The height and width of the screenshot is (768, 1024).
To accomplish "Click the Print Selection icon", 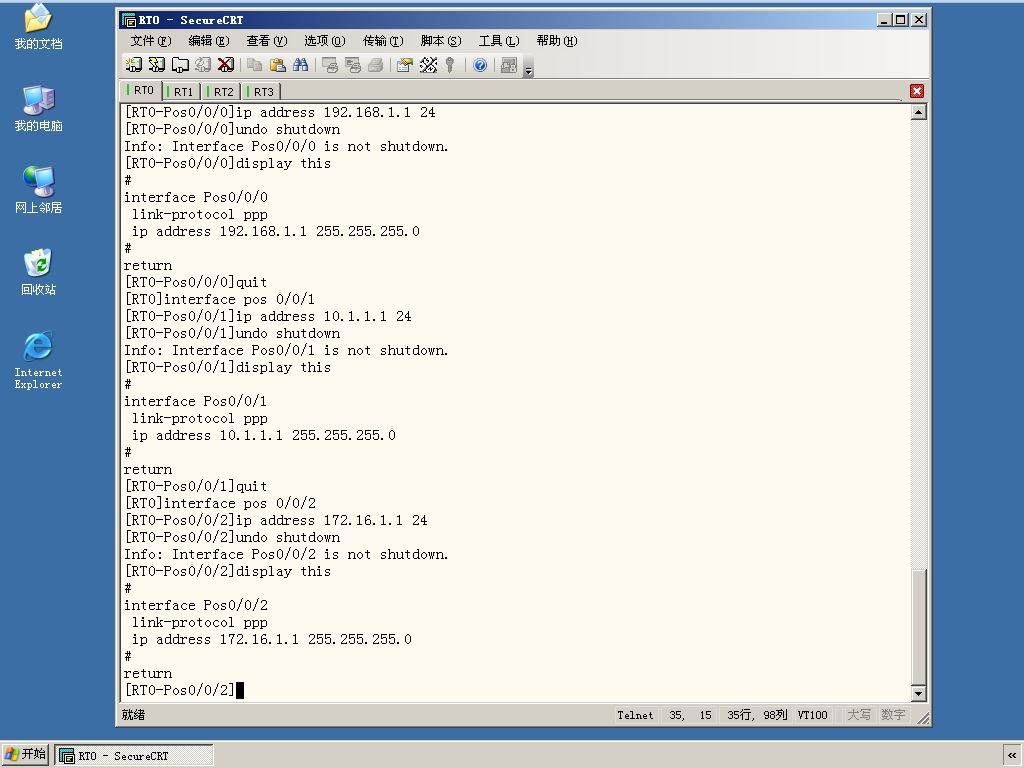I will (x=353, y=65).
